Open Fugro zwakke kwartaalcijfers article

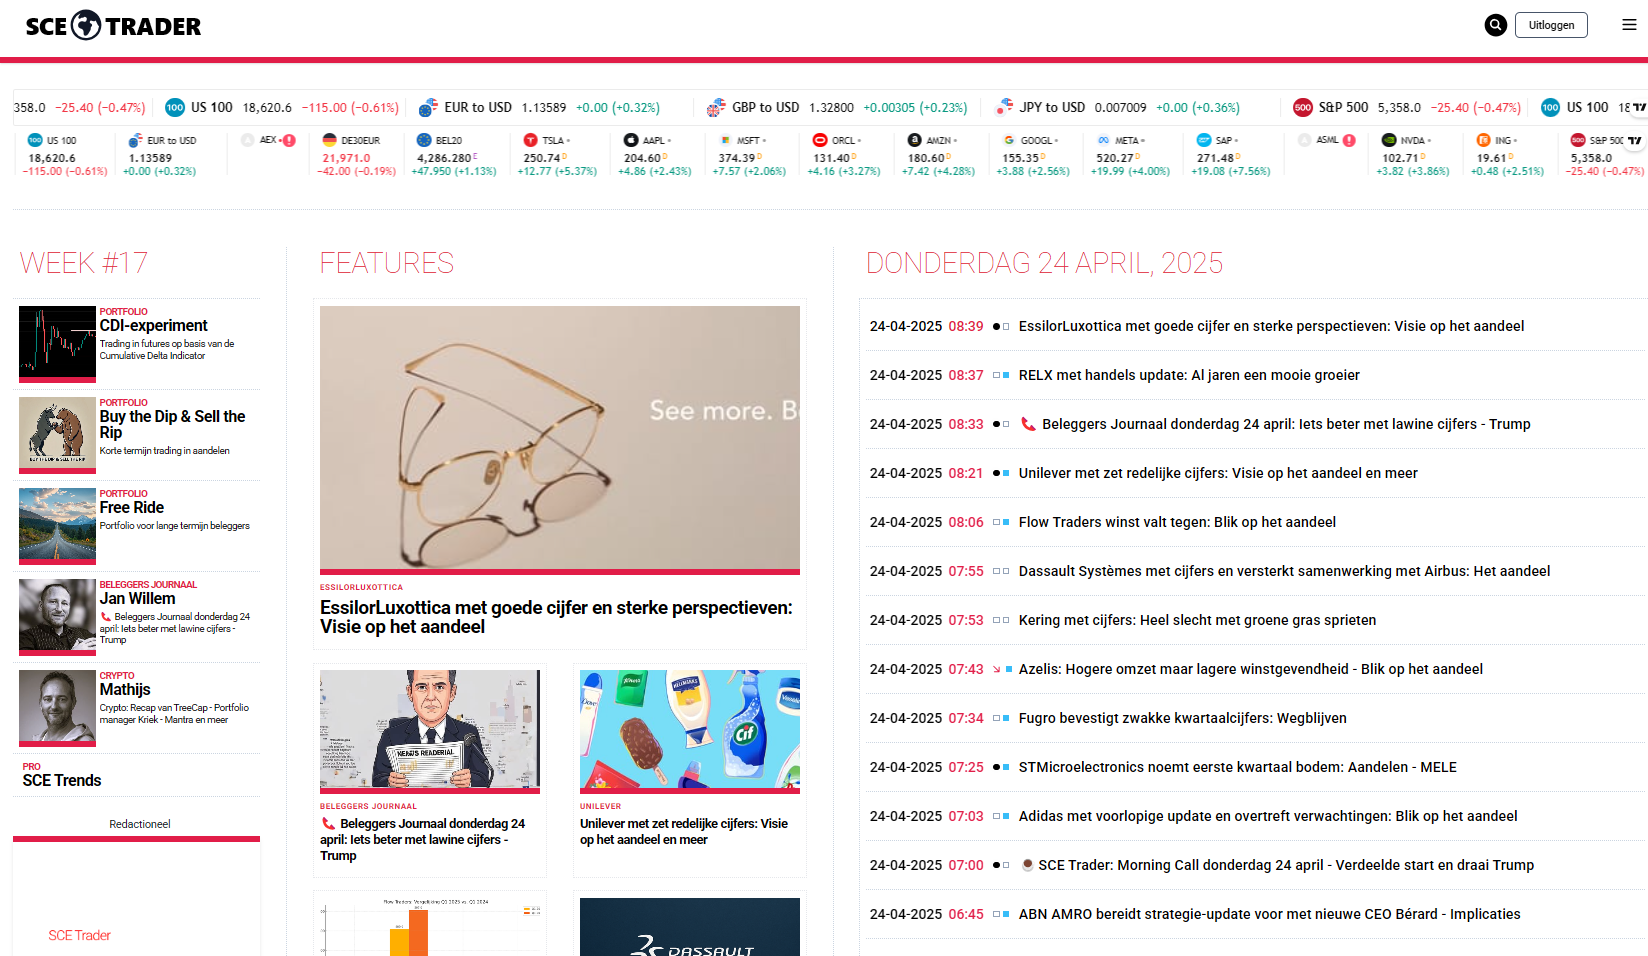pyautogui.click(x=1182, y=718)
